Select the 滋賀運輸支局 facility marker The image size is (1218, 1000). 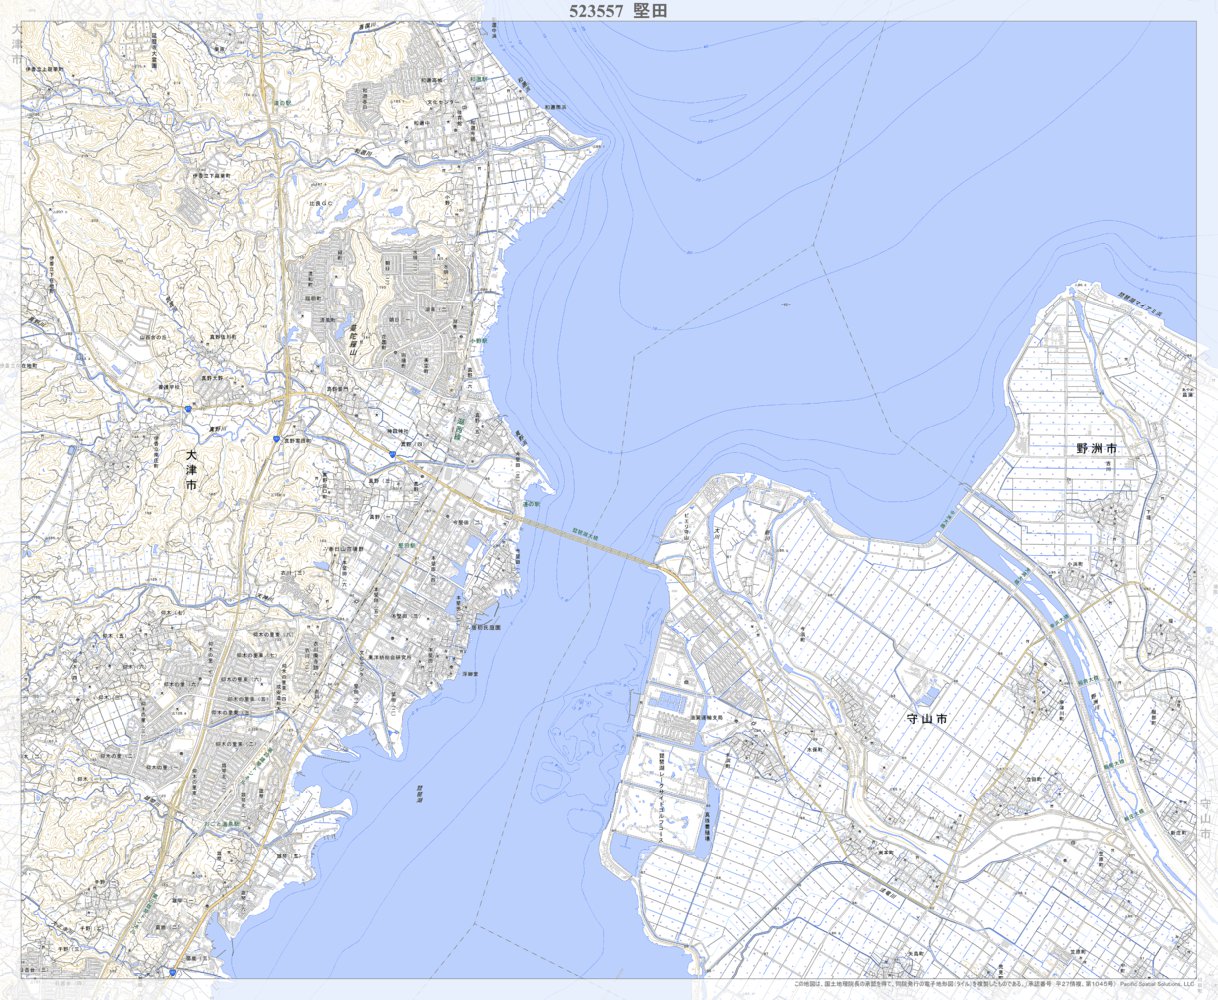(706, 718)
